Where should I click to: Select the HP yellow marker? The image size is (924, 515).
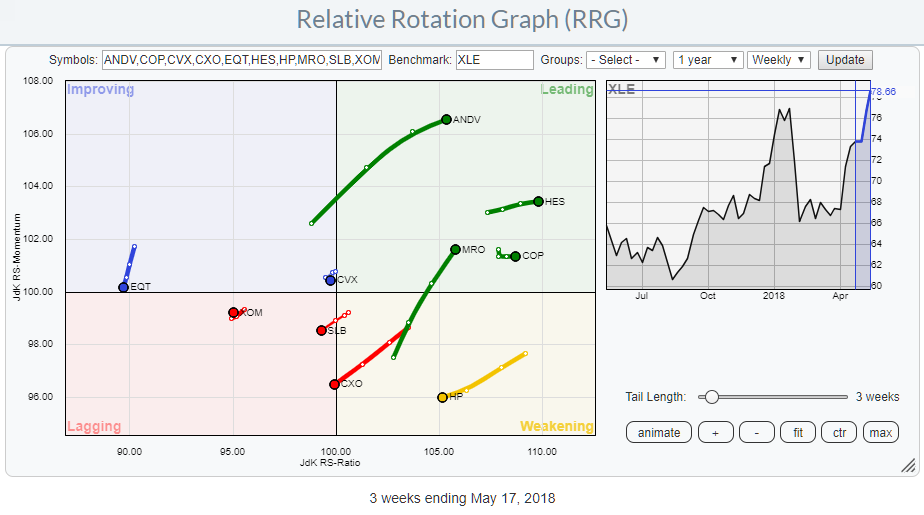click(x=442, y=397)
